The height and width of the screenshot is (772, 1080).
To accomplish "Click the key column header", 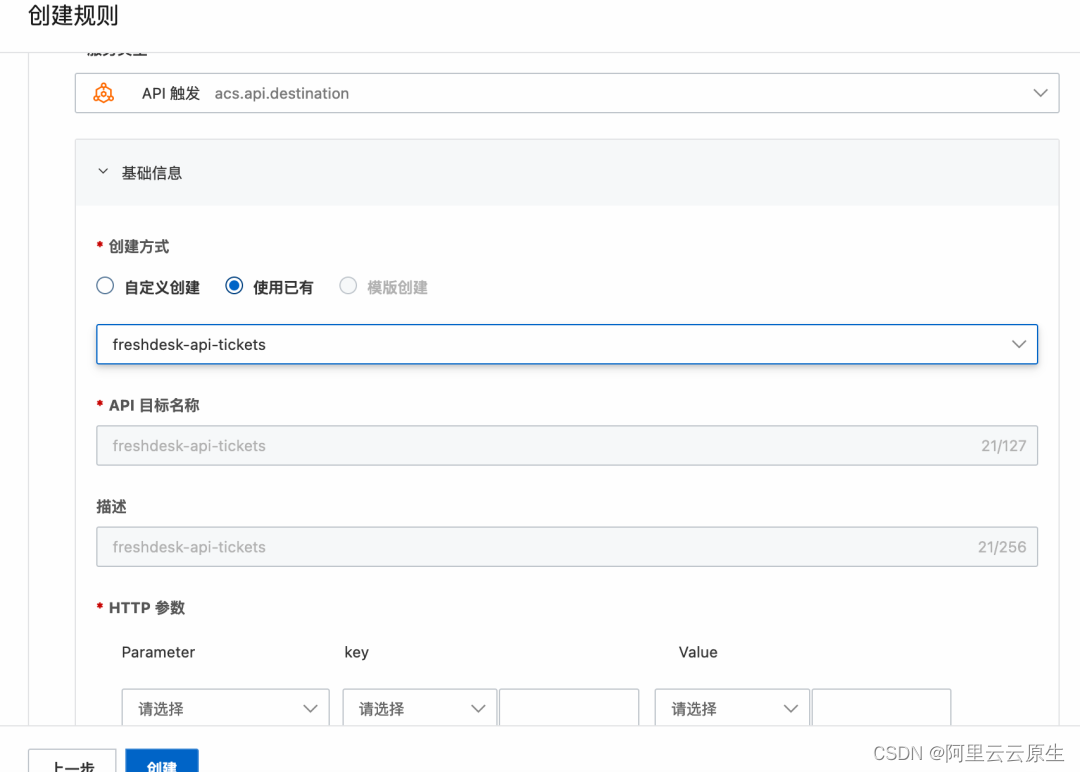I will click(357, 652).
